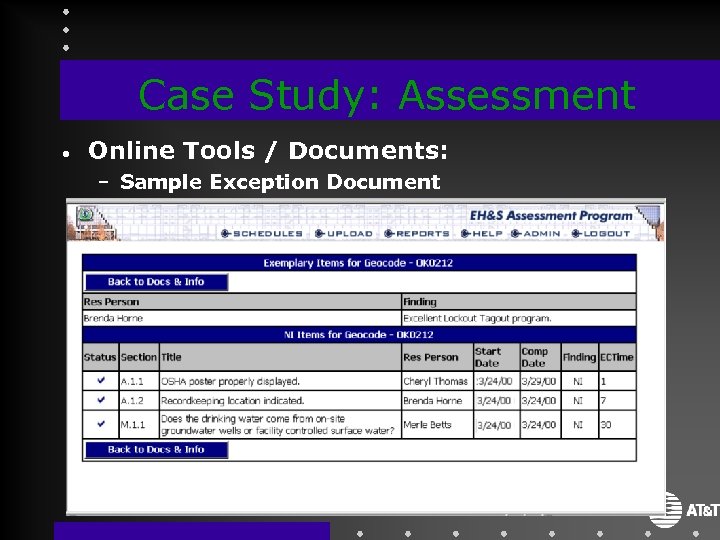Image resolution: width=720 pixels, height=540 pixels.
Task: Click ECTime value 30
Action: [x=606, y=425]
